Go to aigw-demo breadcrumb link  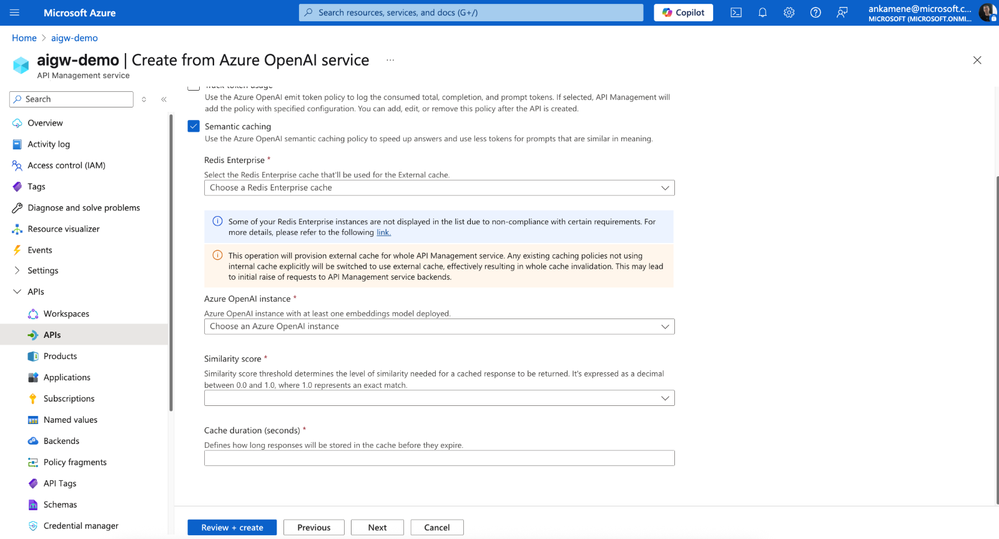[x=75, y=38]
